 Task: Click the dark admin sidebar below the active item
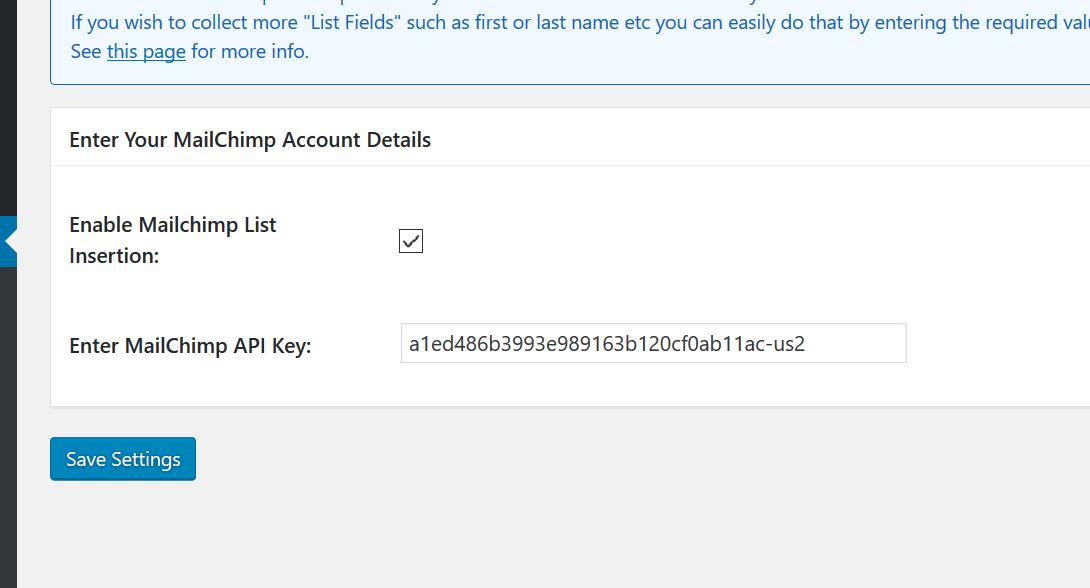(x=8, y=427)
